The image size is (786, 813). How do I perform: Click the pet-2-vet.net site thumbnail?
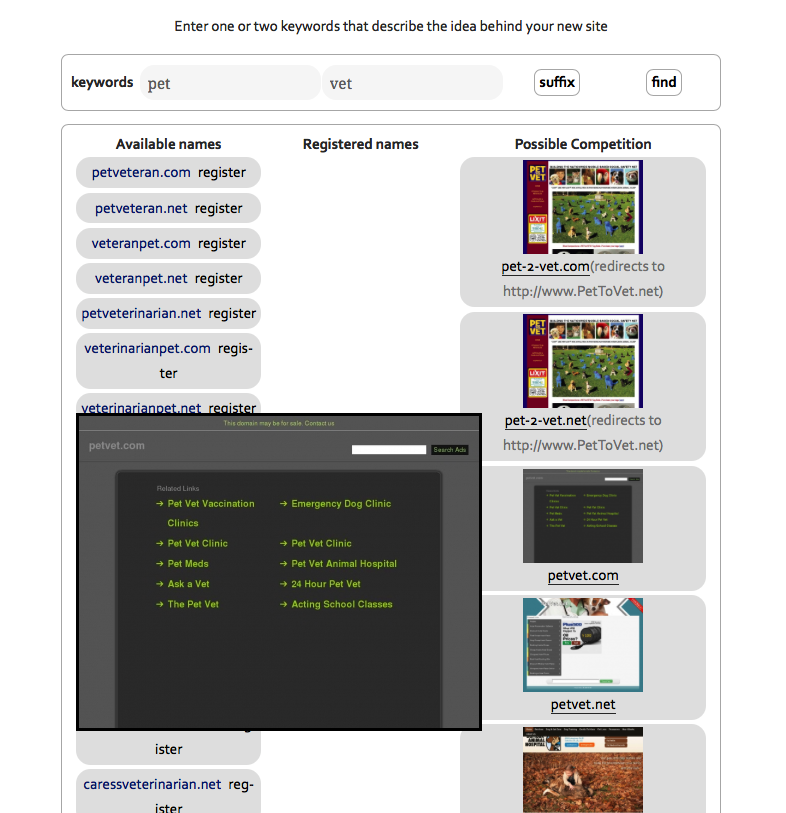[583, 361]
